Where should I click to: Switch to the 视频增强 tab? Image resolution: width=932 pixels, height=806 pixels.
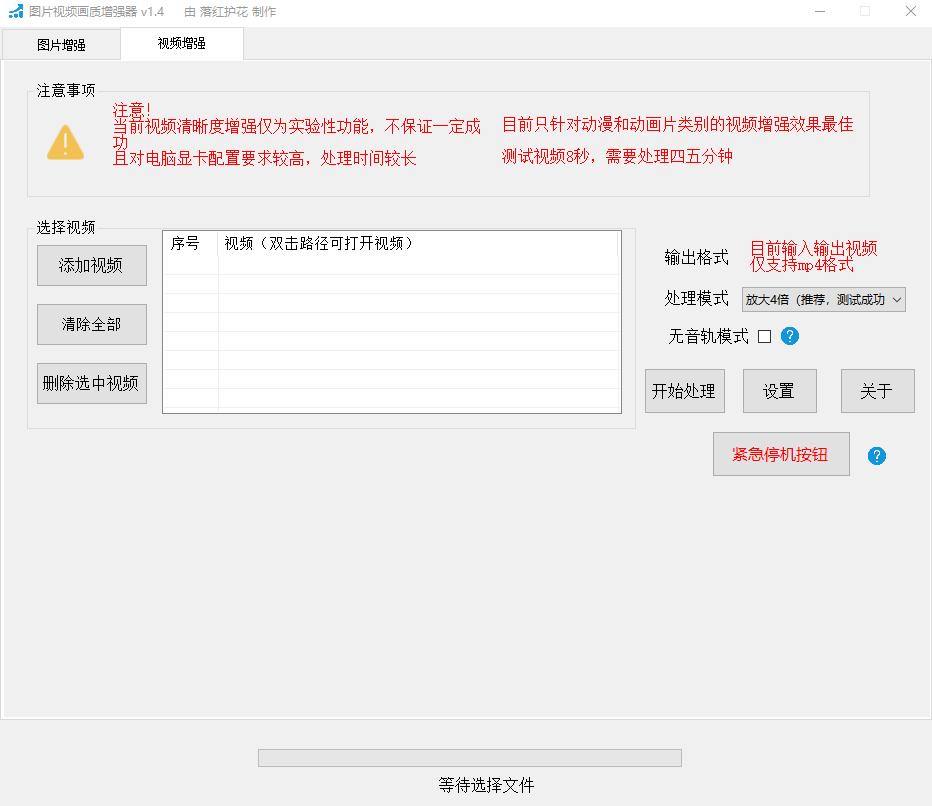(182, 45)
